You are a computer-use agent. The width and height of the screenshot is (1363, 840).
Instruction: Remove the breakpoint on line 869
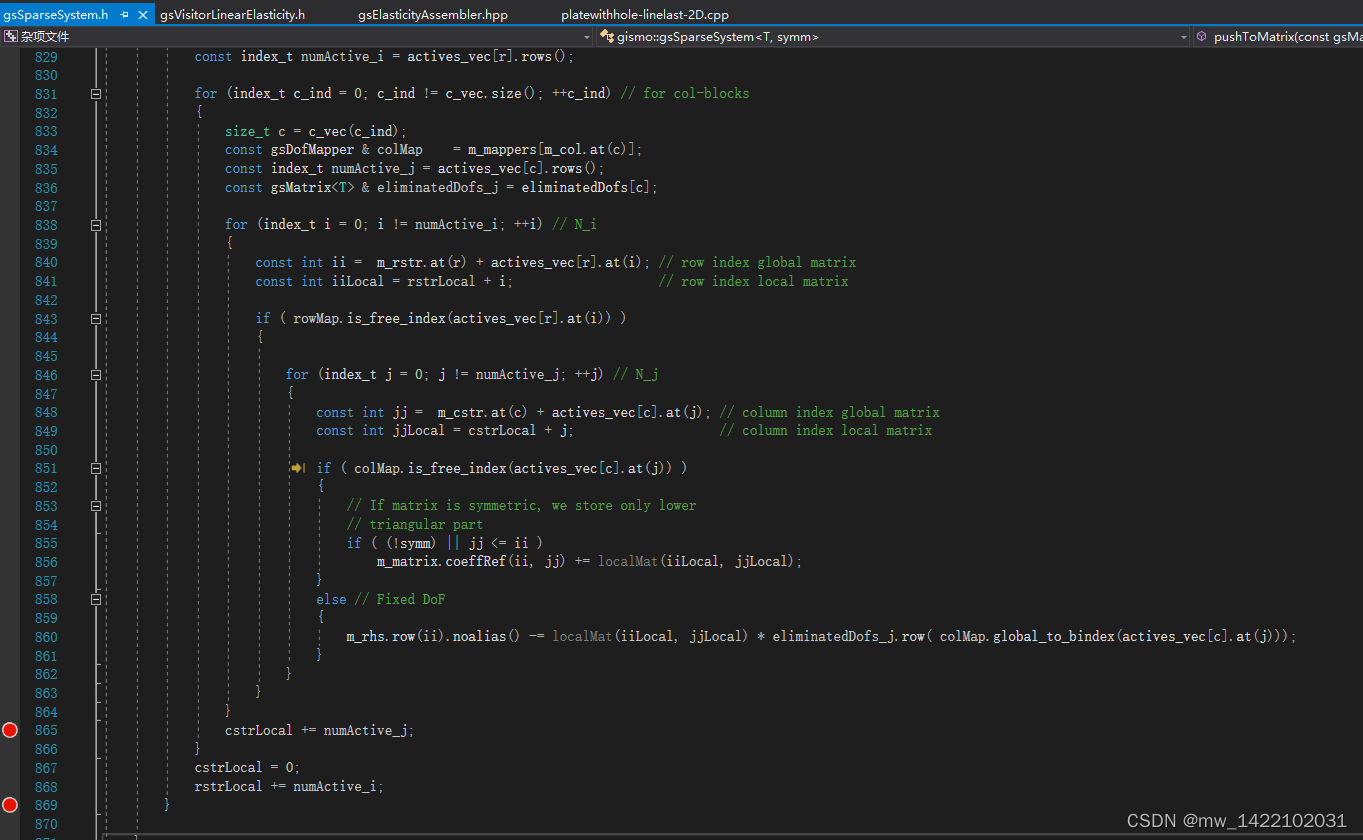(10, 805)
